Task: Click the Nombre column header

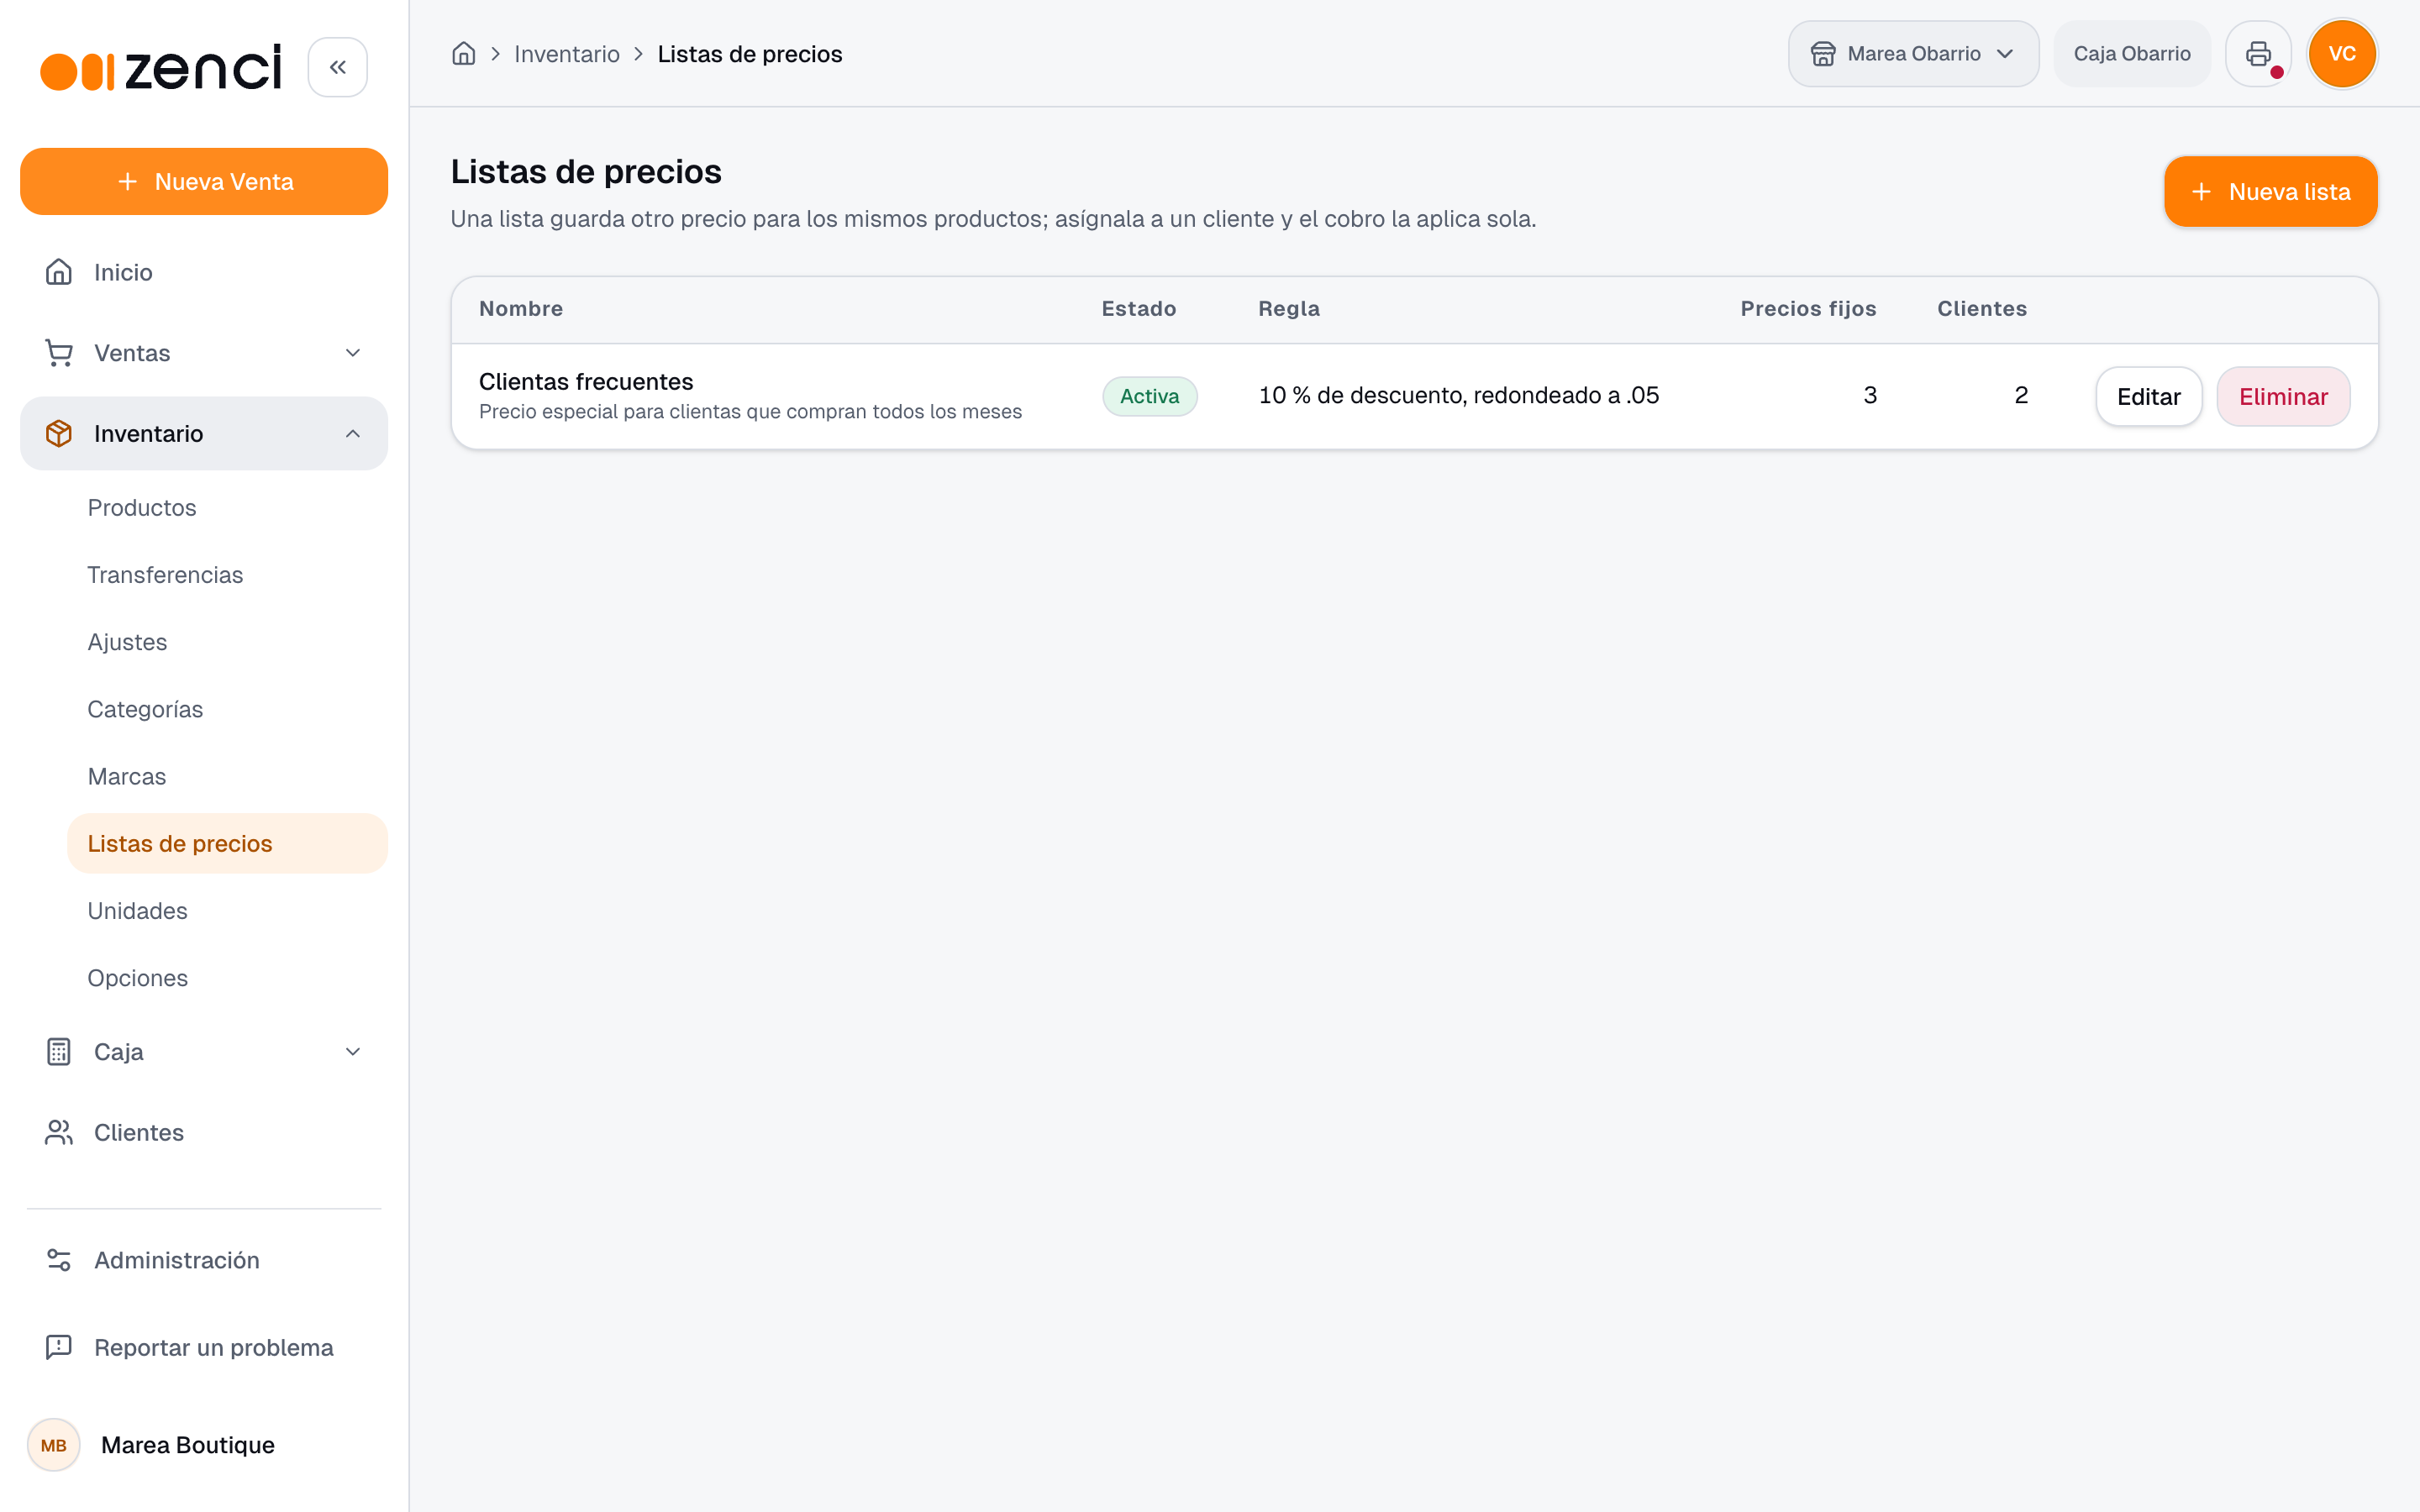Action: (x=521, y=309)
